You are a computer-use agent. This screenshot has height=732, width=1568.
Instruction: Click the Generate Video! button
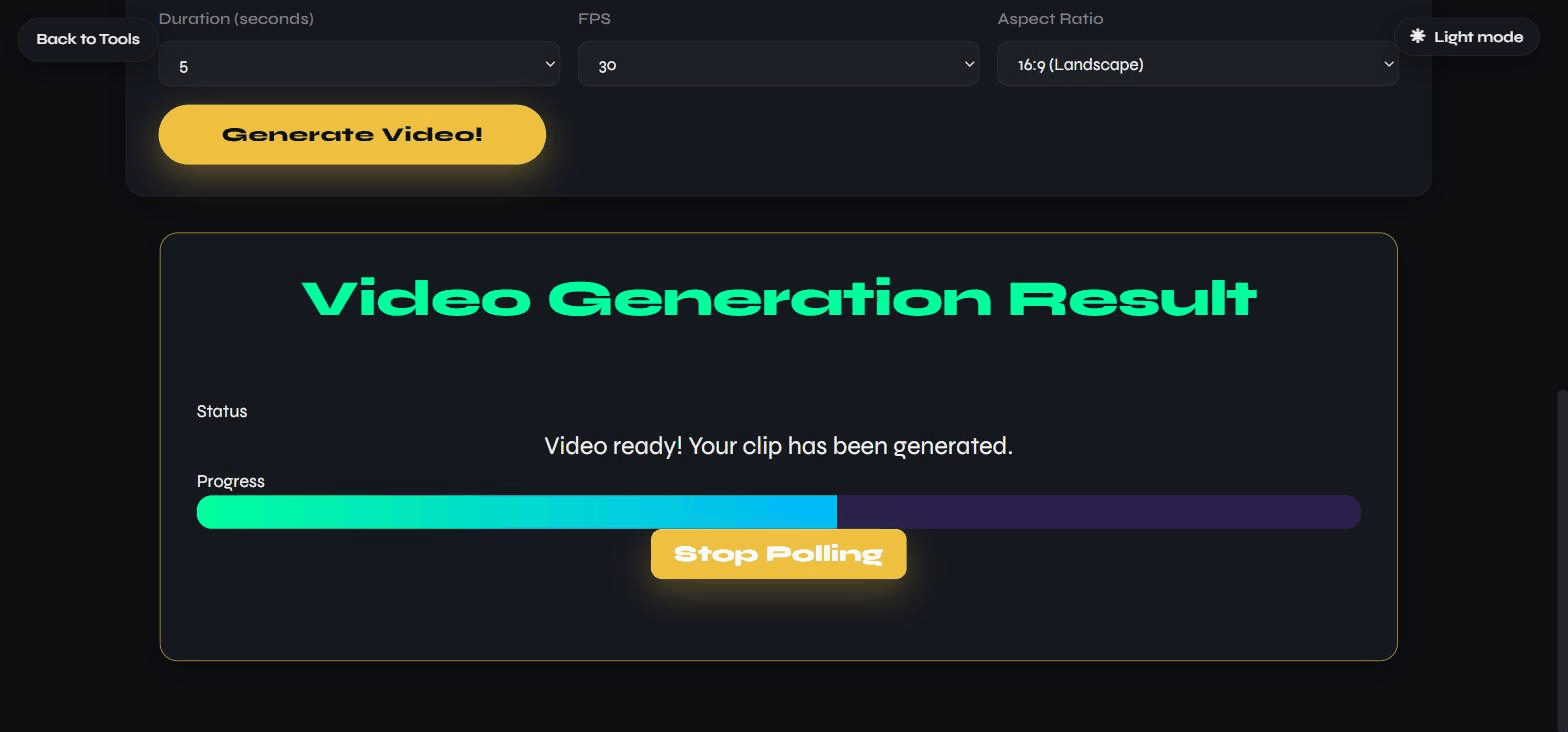tap(352, 134)
